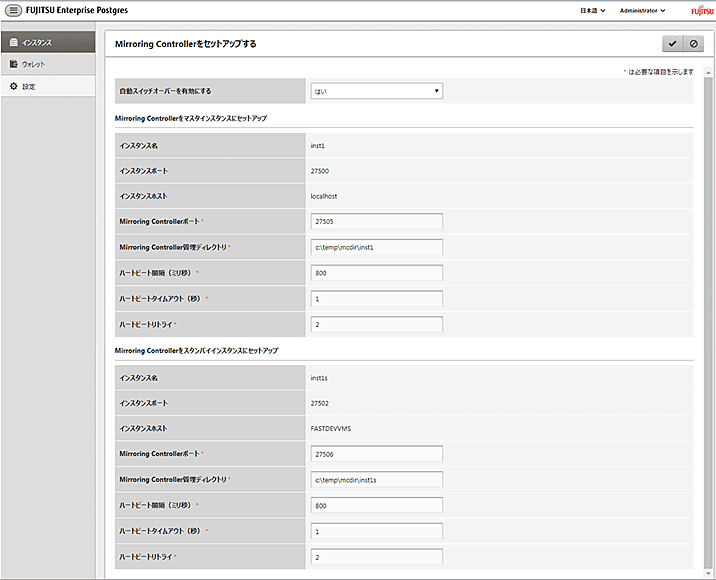Click the FUJITSU logo at top right
The height and width of the screenshot is (580, 716).
tap(702, 11)
